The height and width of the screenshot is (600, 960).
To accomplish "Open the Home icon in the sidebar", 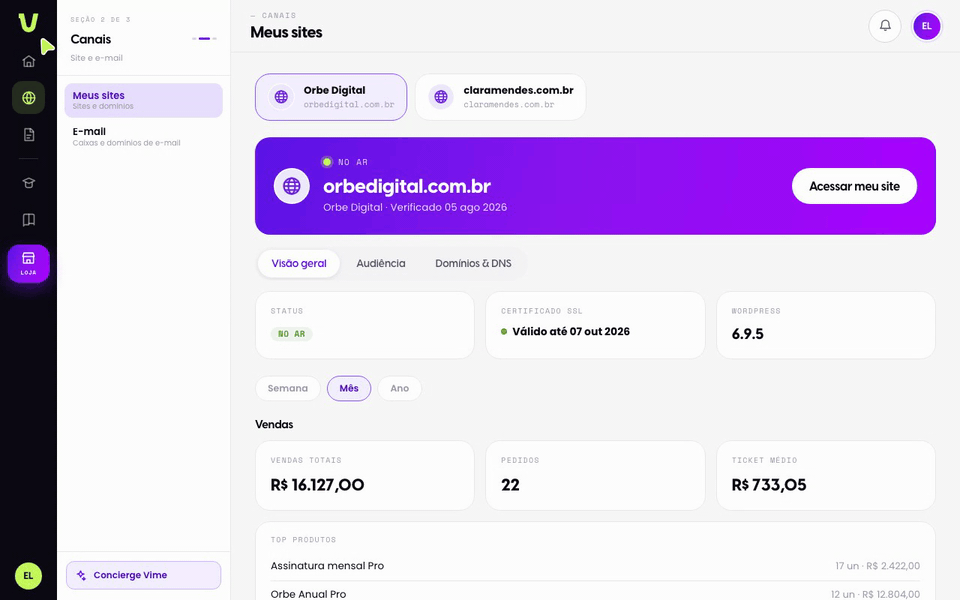I will click(x=28, y=61).
